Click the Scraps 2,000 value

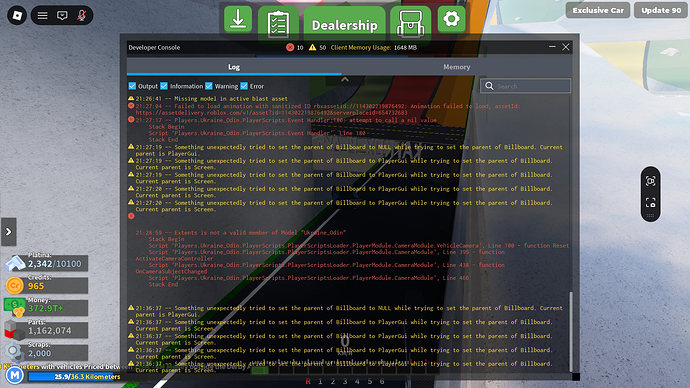40,353
